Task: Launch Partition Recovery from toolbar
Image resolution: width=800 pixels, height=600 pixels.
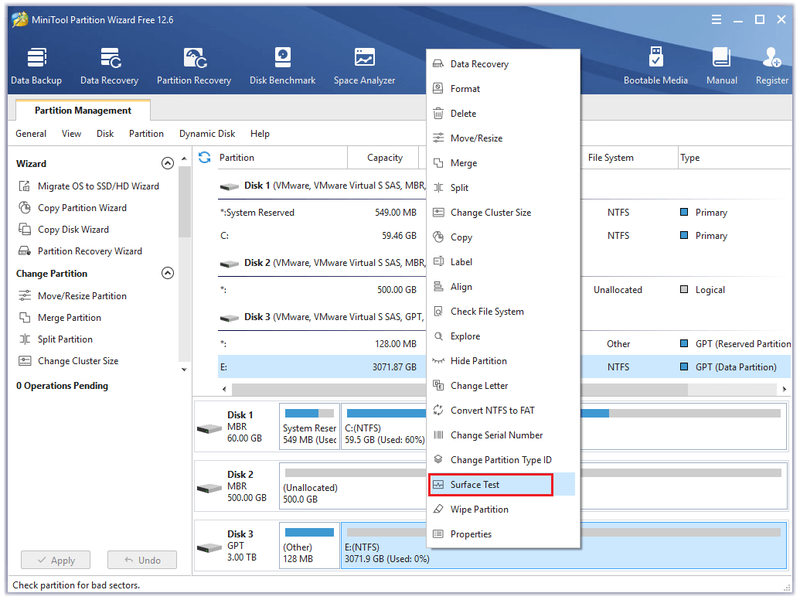Action: (194, 66)
